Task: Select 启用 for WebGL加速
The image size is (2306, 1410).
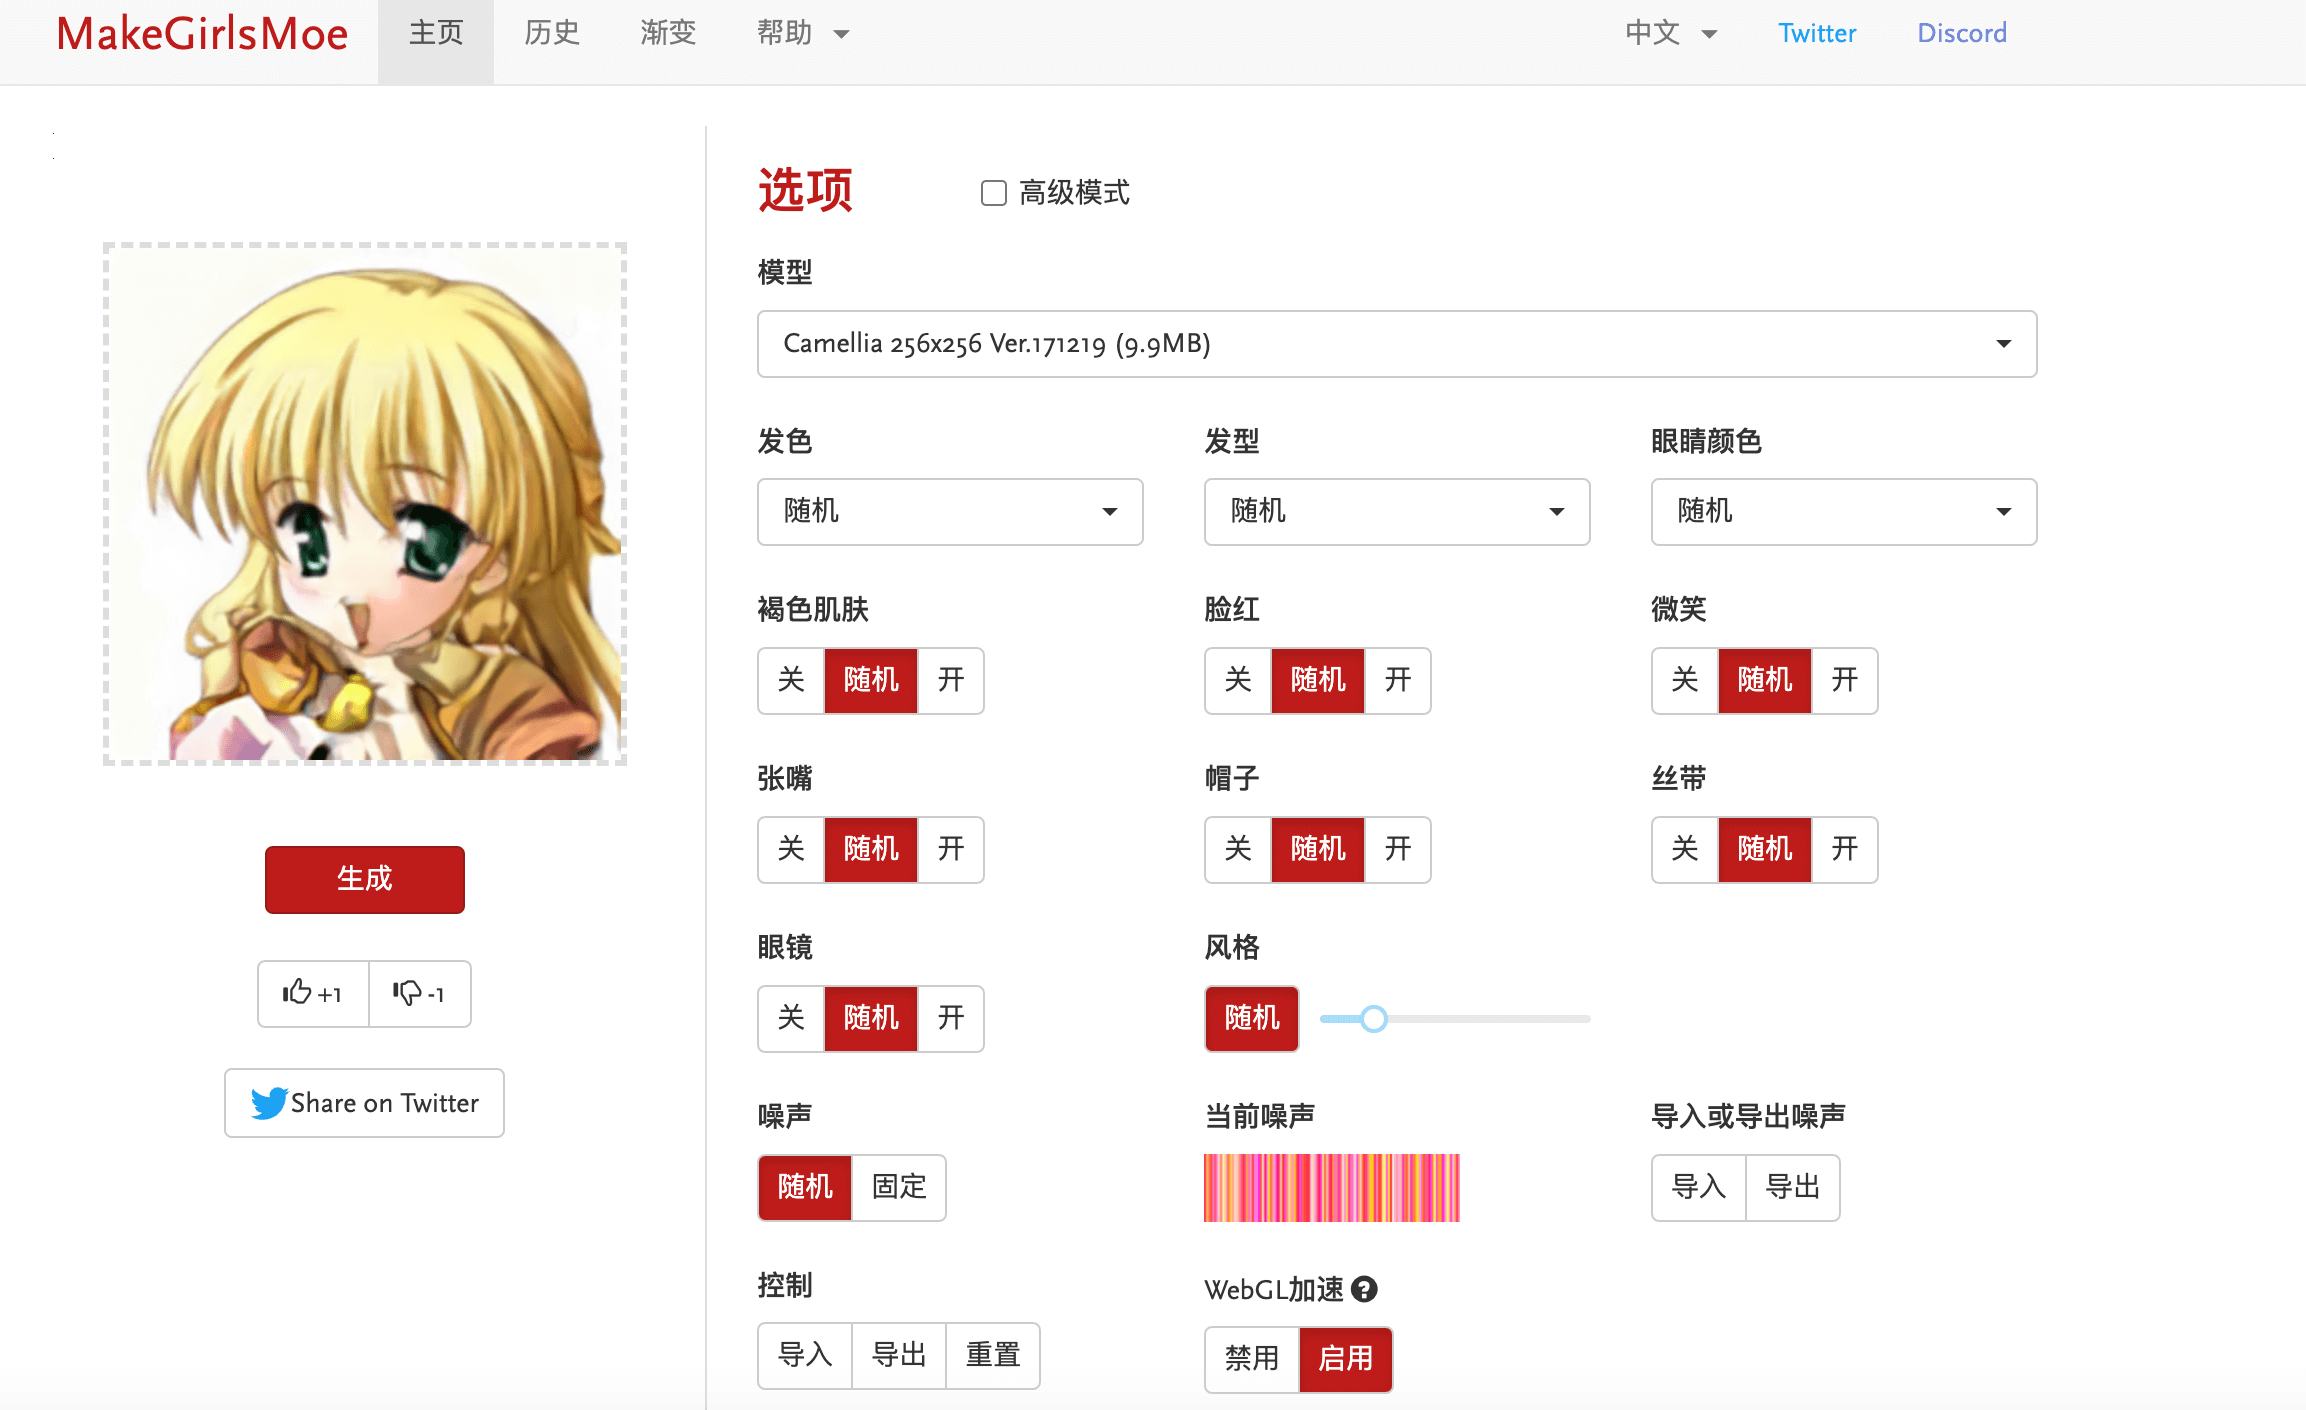Action: pyautogui.click(x=1346, y=1359)
